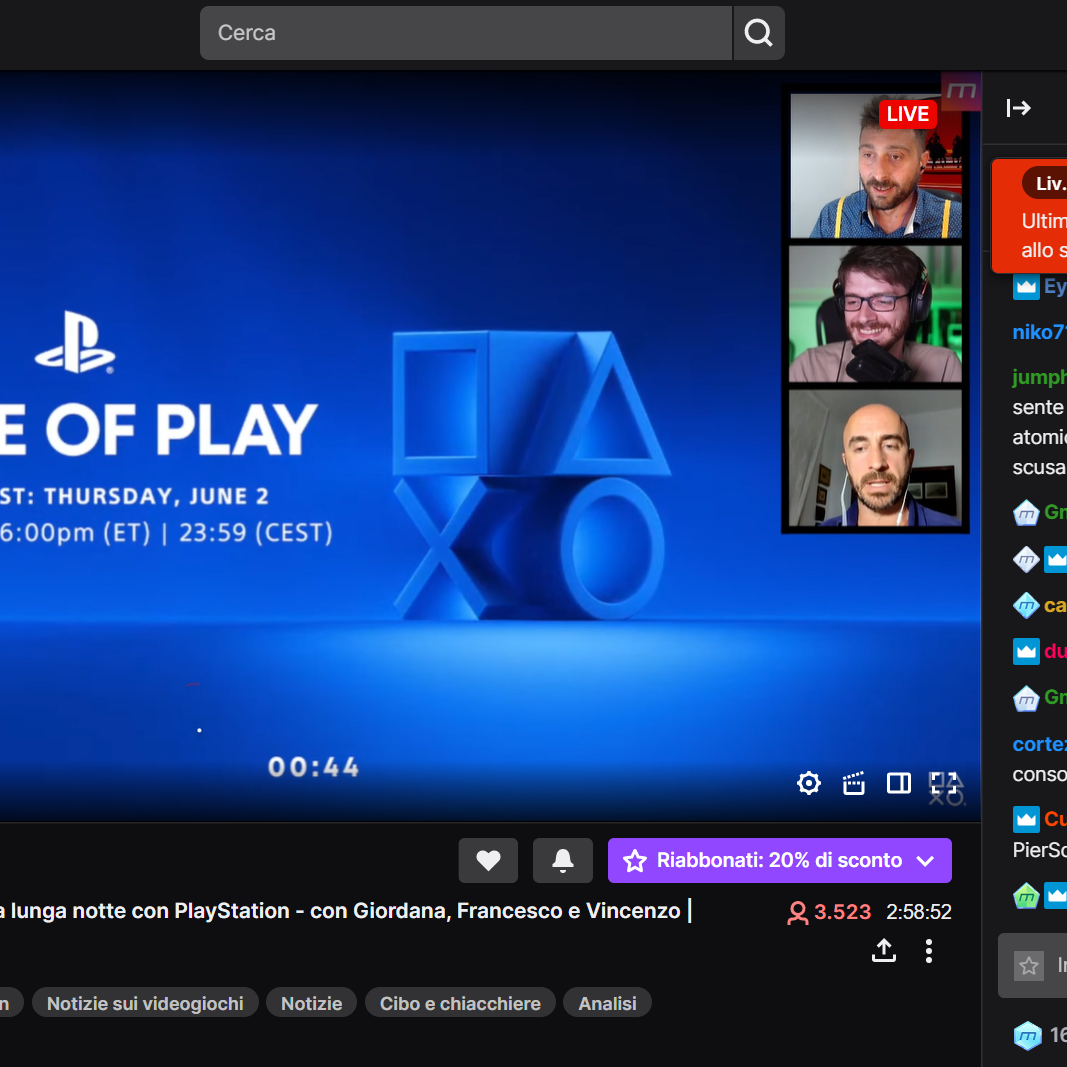Open channel points hexagon icon beside 16
The width and height of the screenshot is (1067, 1067).
(1028, 1036)
